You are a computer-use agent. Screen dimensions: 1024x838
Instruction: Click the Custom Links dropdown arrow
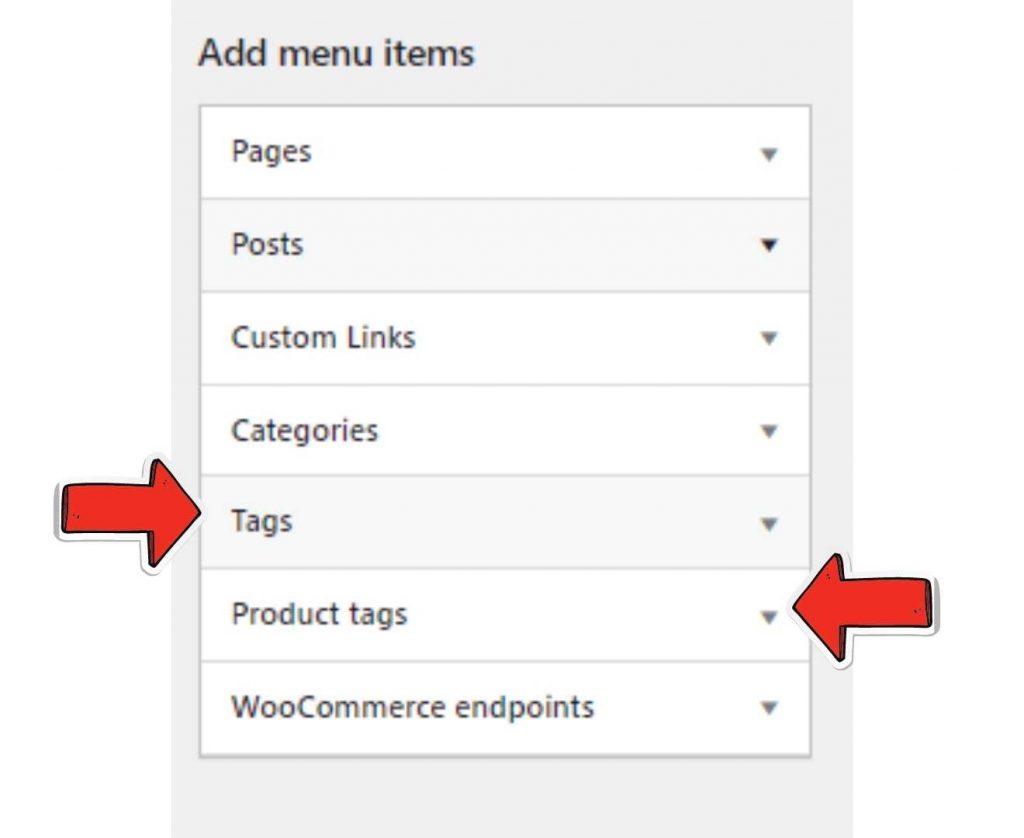coord(770,338)
